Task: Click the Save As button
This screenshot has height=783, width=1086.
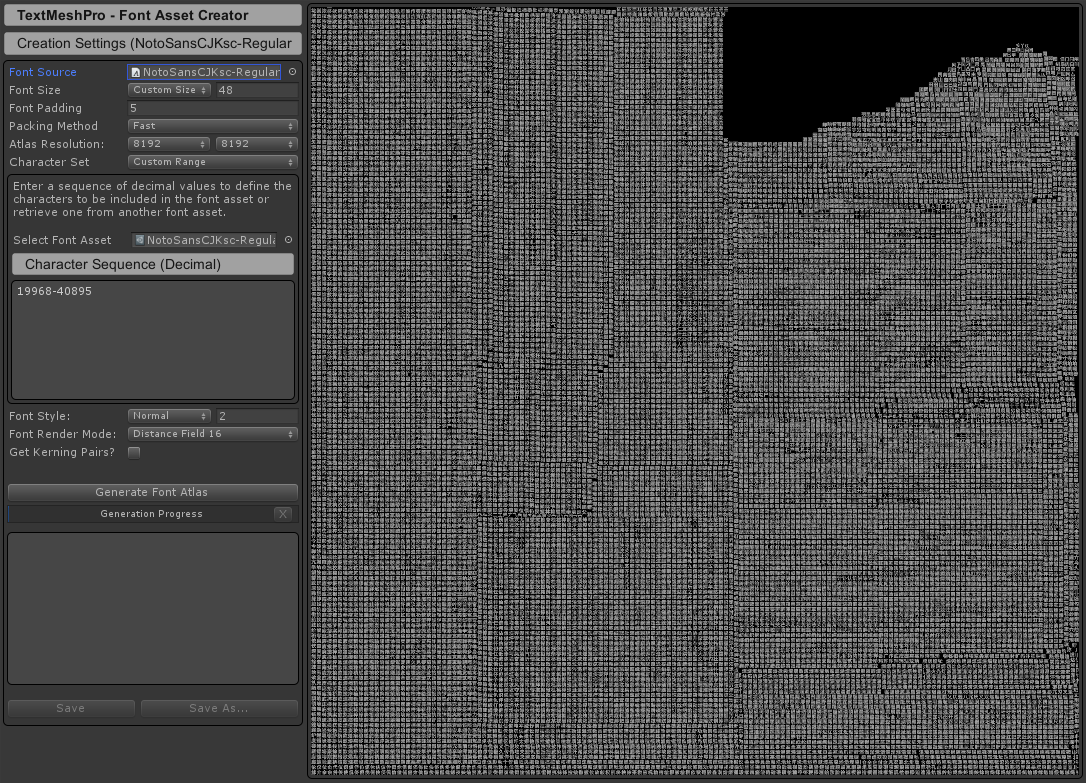Action: point(219,708)
